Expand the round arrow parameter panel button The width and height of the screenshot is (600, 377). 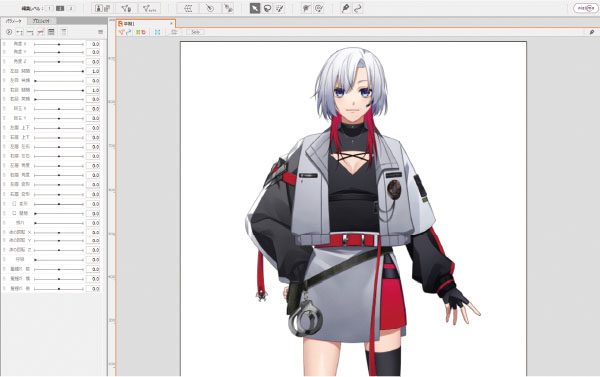[x=9, y=32]
